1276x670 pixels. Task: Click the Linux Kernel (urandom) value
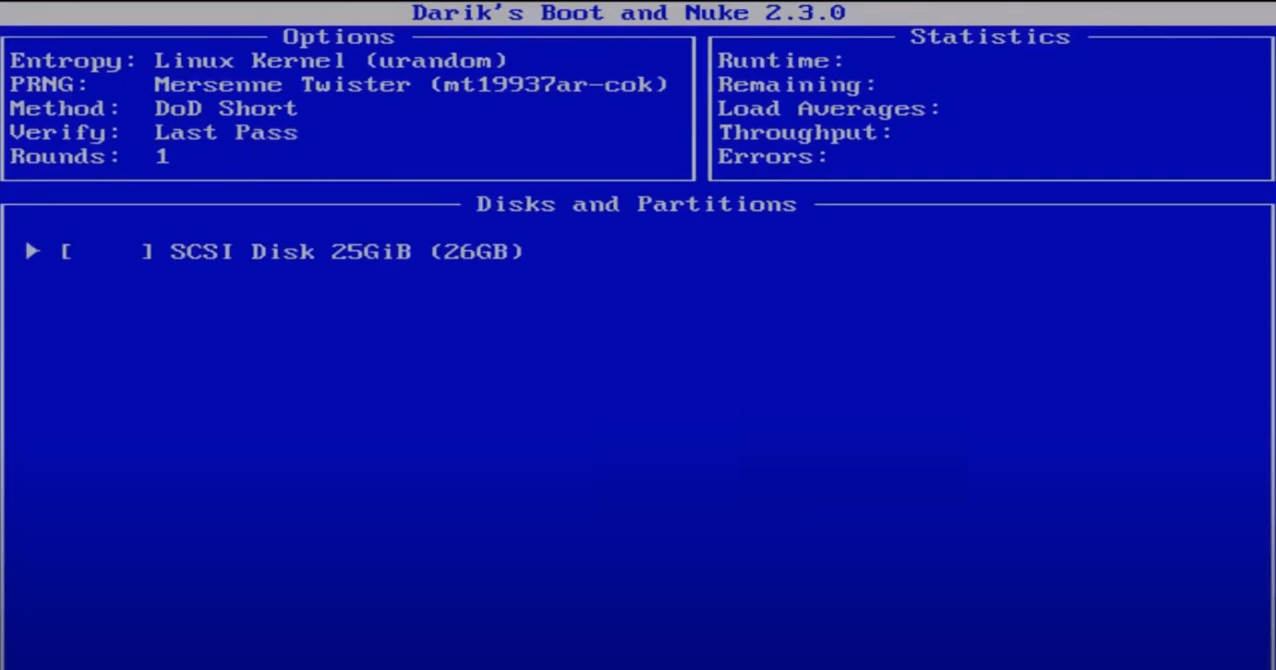[330, 61]
